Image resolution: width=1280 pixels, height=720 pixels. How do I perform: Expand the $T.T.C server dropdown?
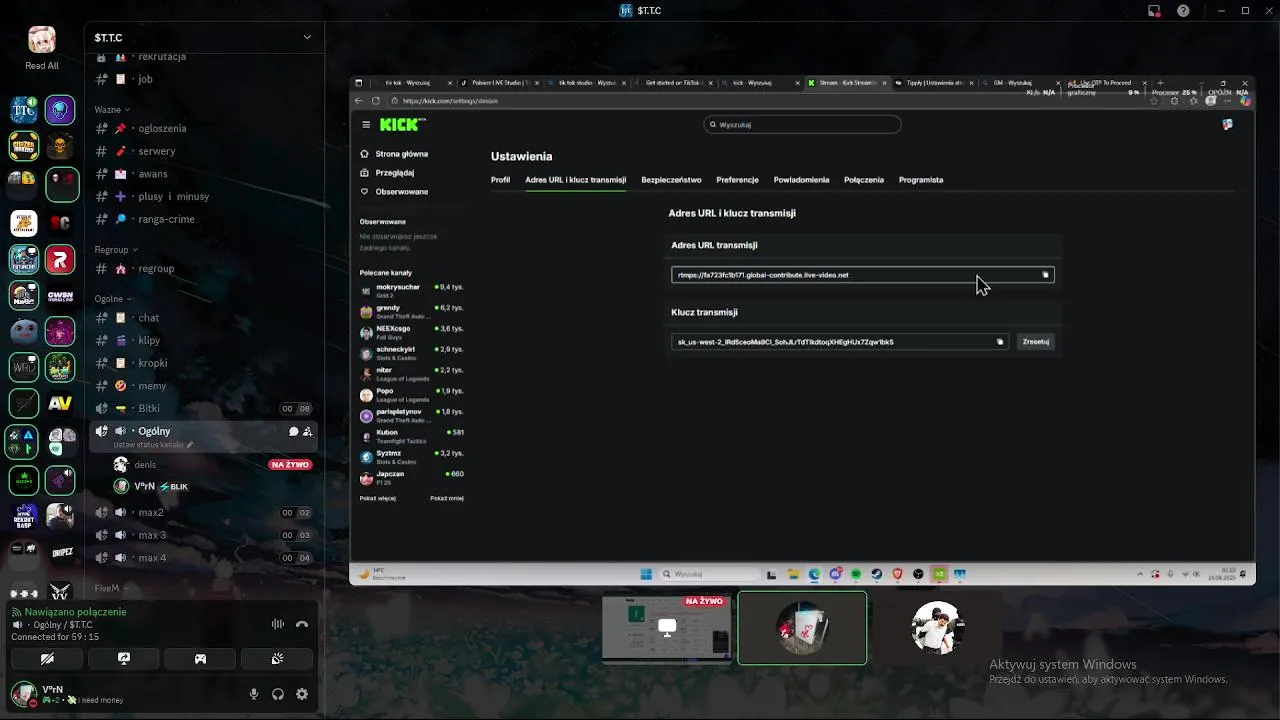[307, 37]
